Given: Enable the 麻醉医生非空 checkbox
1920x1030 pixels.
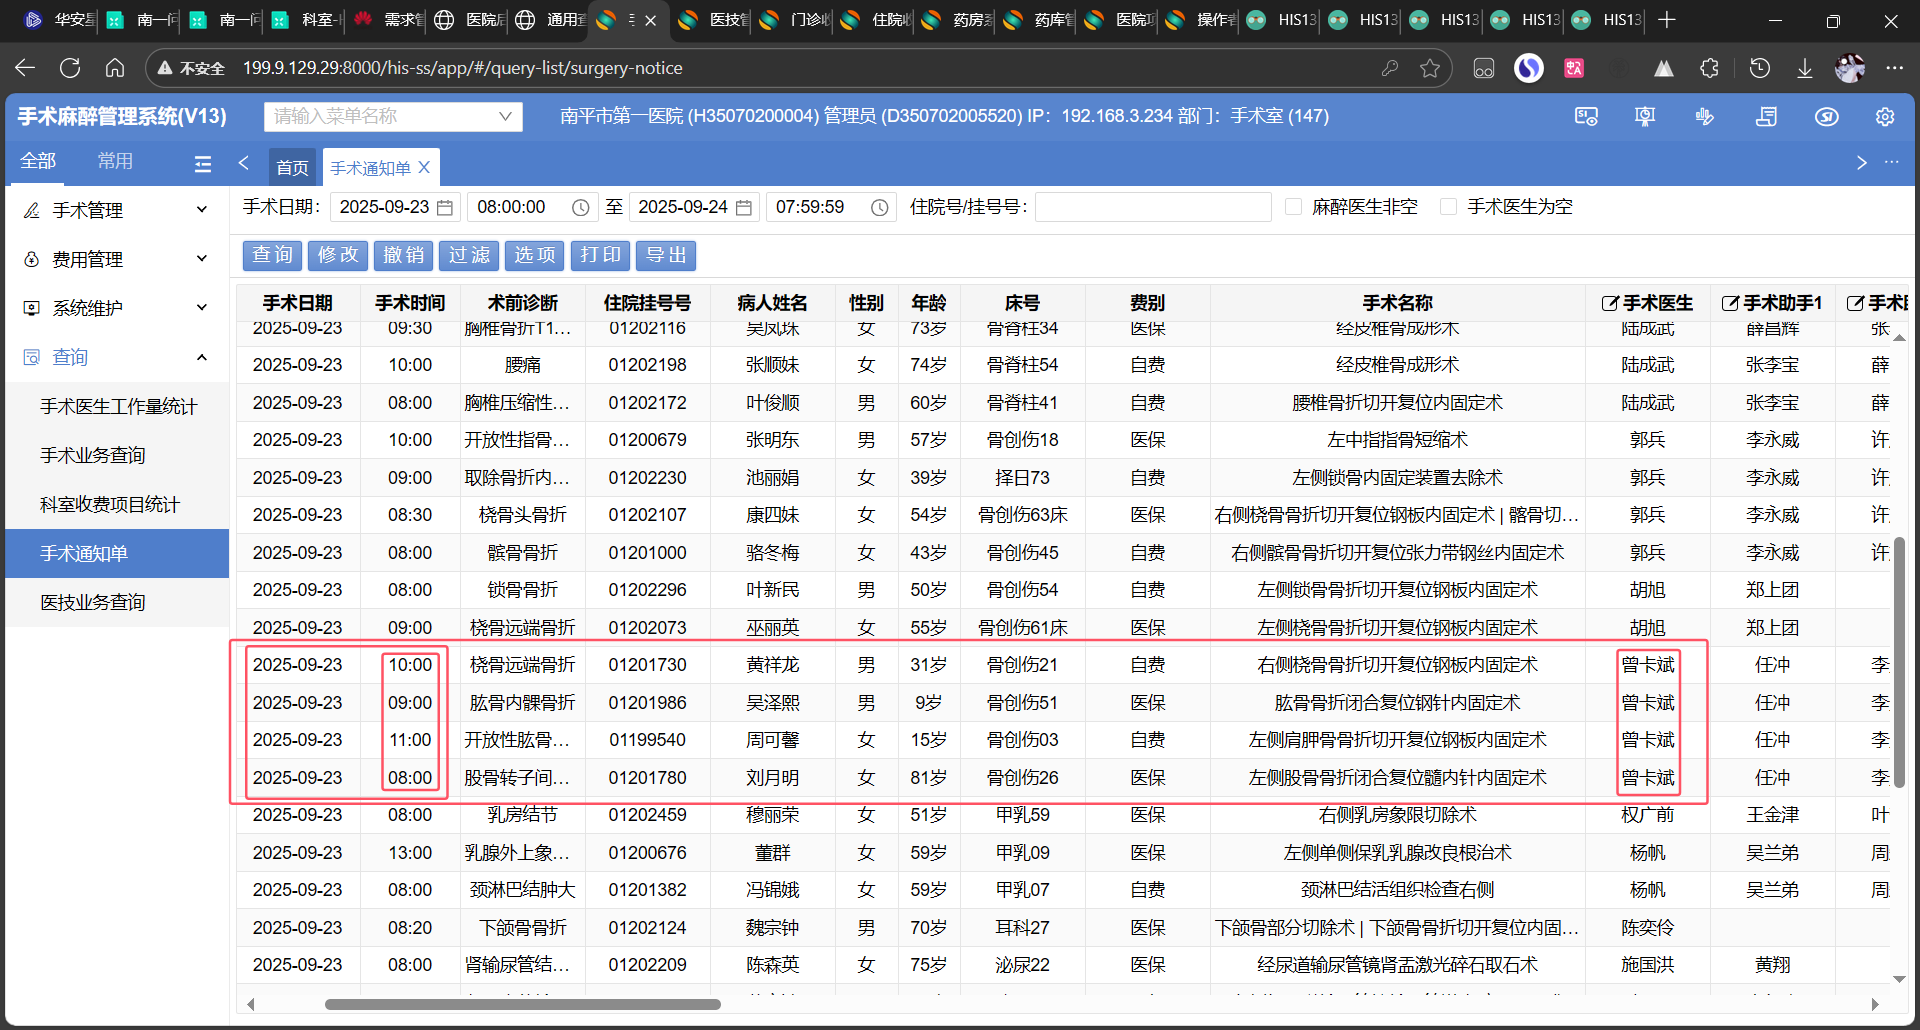Looking at the screenshot, I should 1293,207.
